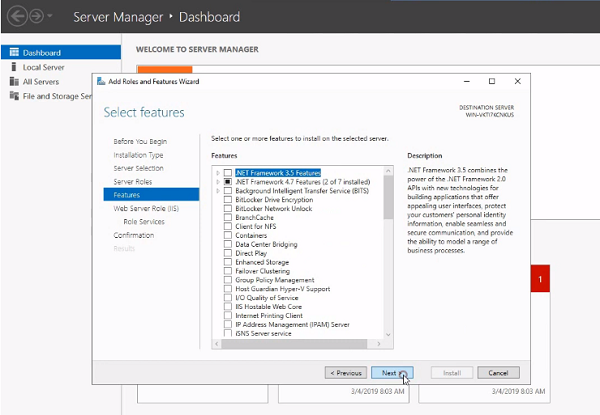The width and height of the screenshot is (600, 415).
Task: Click the horizontal scrollbar thumb in Features list
Action: click(294, 344)
